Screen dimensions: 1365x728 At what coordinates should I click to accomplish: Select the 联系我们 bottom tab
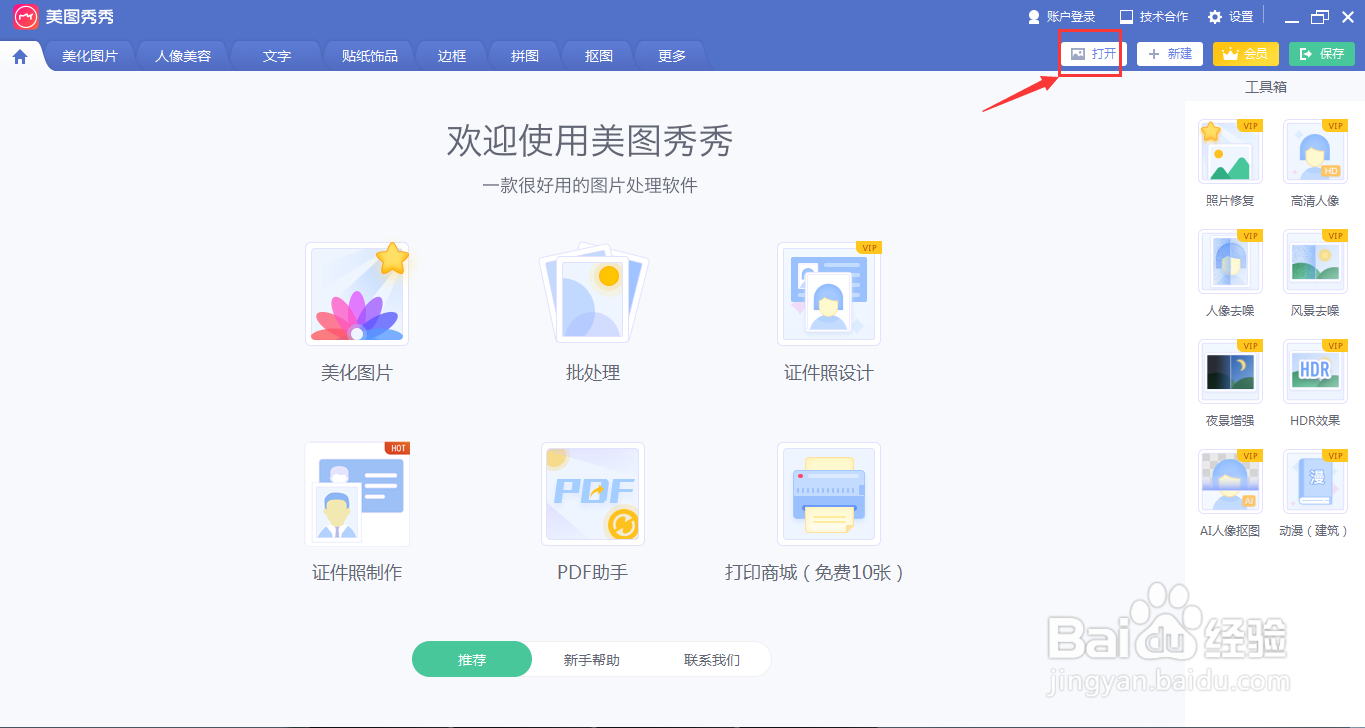[712, 660]
